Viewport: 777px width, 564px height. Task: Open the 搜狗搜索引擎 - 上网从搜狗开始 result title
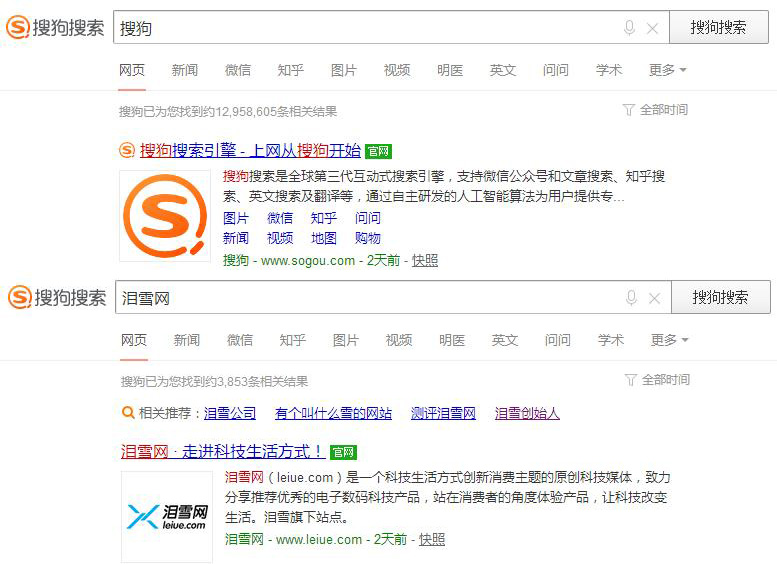click(250, 150)
